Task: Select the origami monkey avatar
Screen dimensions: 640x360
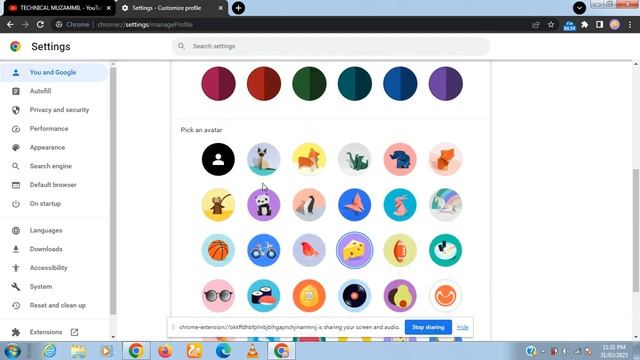Action: 218,204
